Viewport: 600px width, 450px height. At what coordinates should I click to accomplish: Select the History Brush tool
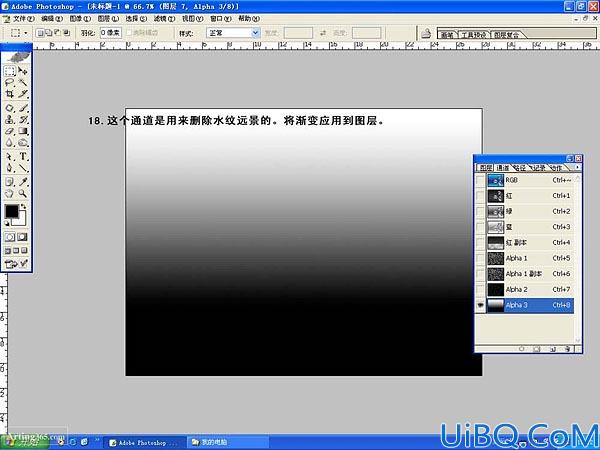pyautogui.click(x=23, y=120)
